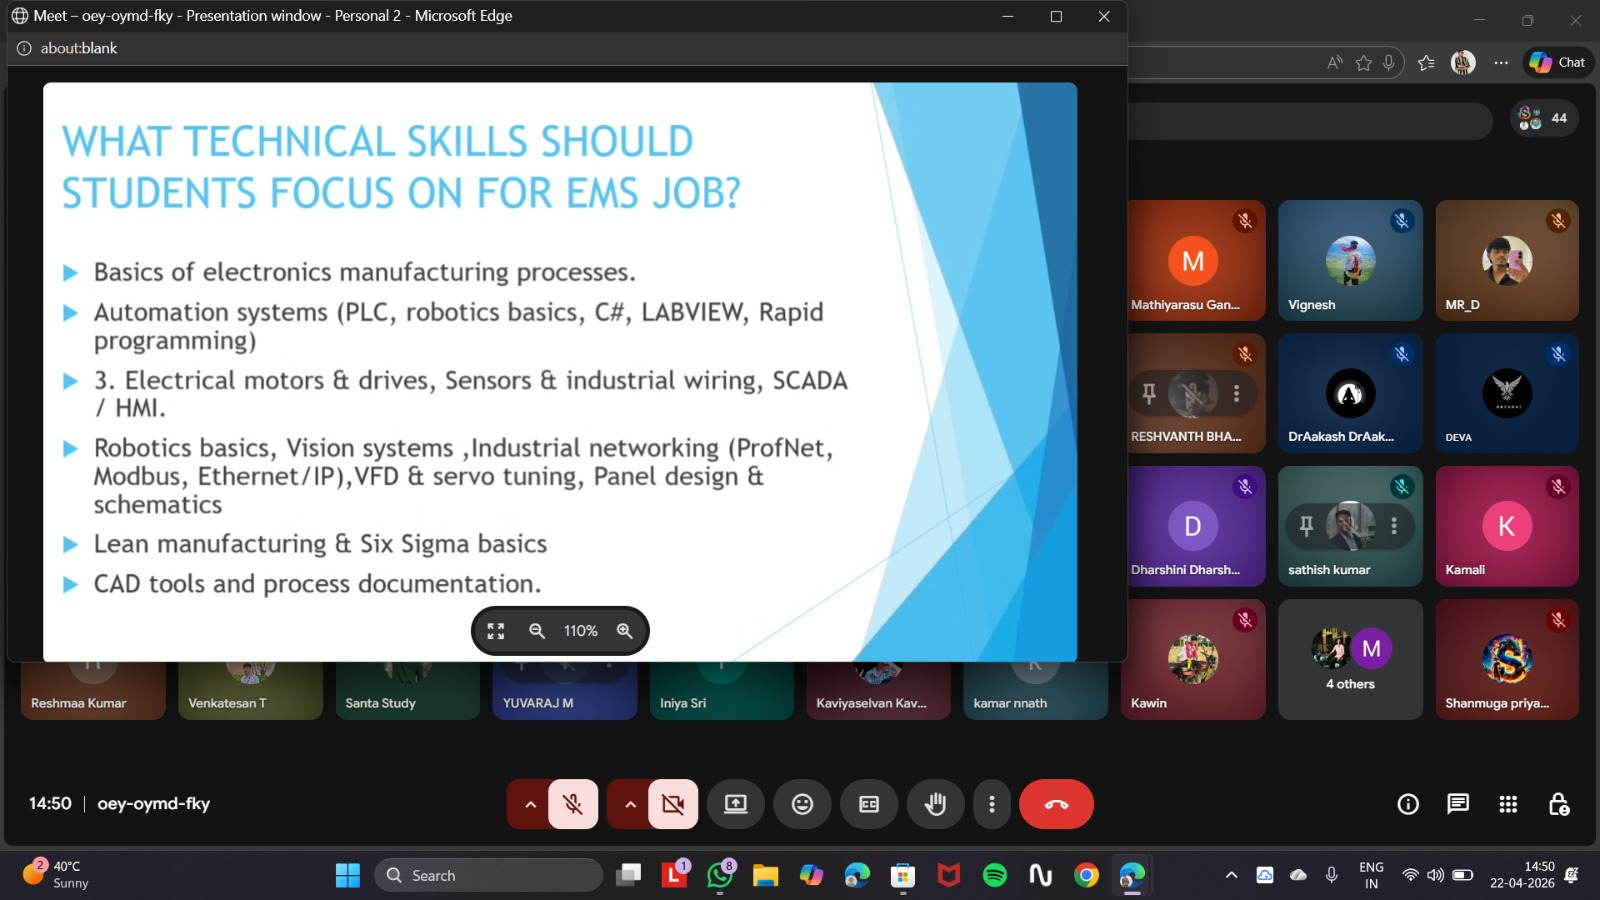Turn on the camera toggle

[x=673, y=804]
